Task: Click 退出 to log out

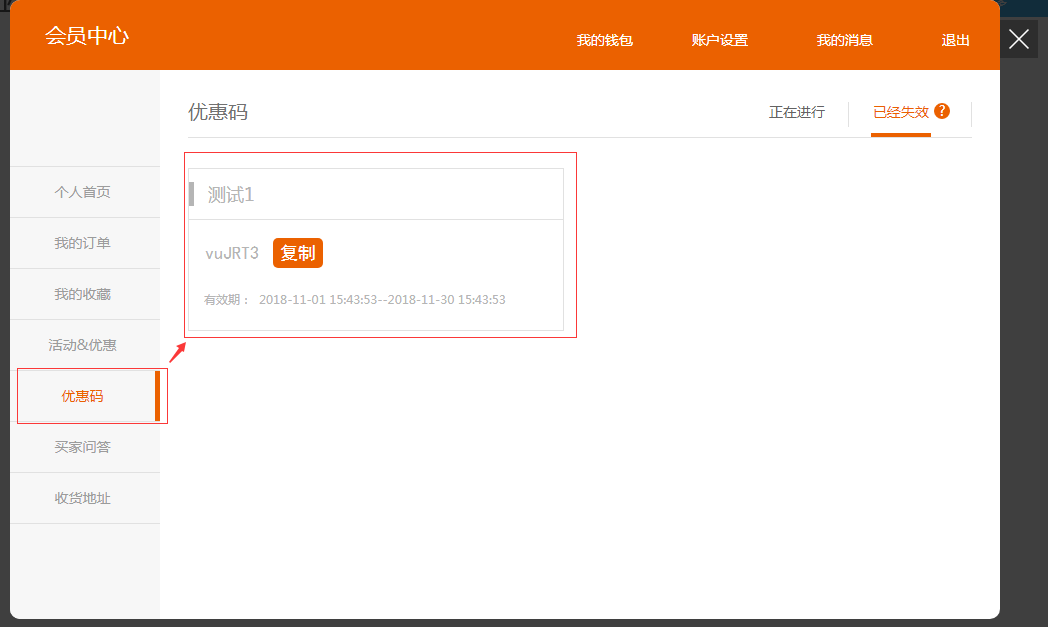Action: pyautogui.click(x=955, y=40)
